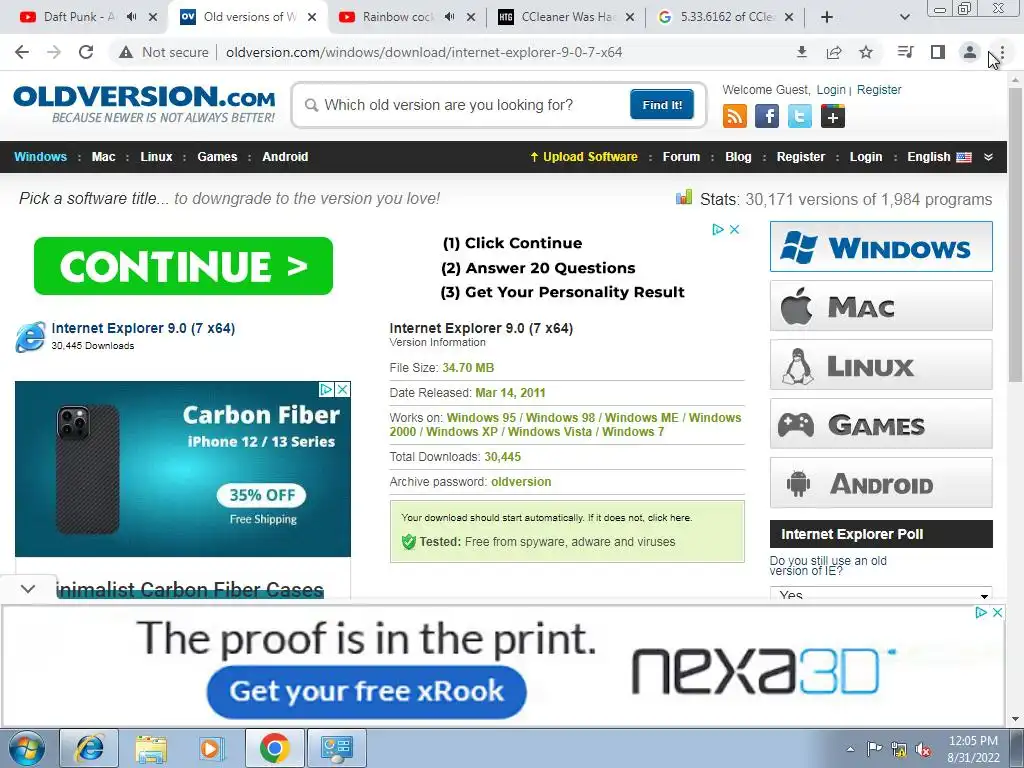1024x768 pixels.
Task: Open a new tab with the plus button
Action: pos(827,17)
